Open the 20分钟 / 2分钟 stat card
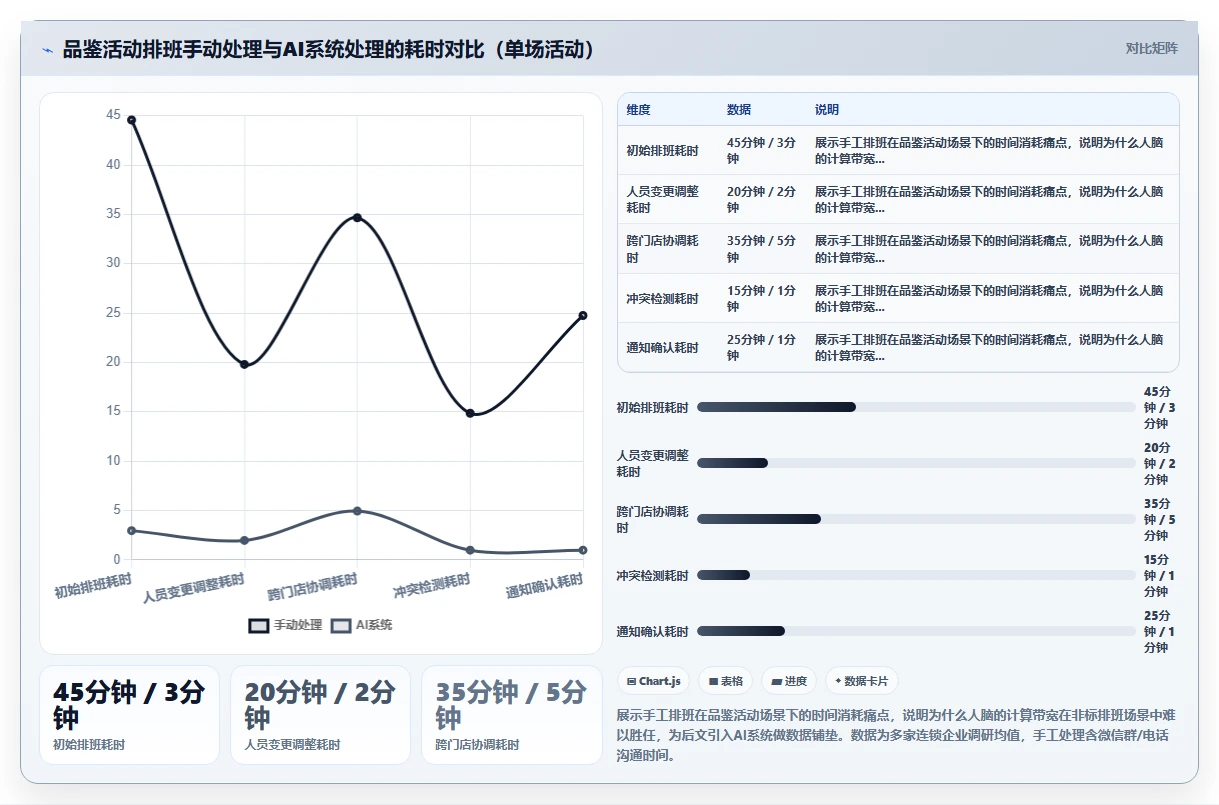The width and height of the screenshot is (1219, 805). 320,715
